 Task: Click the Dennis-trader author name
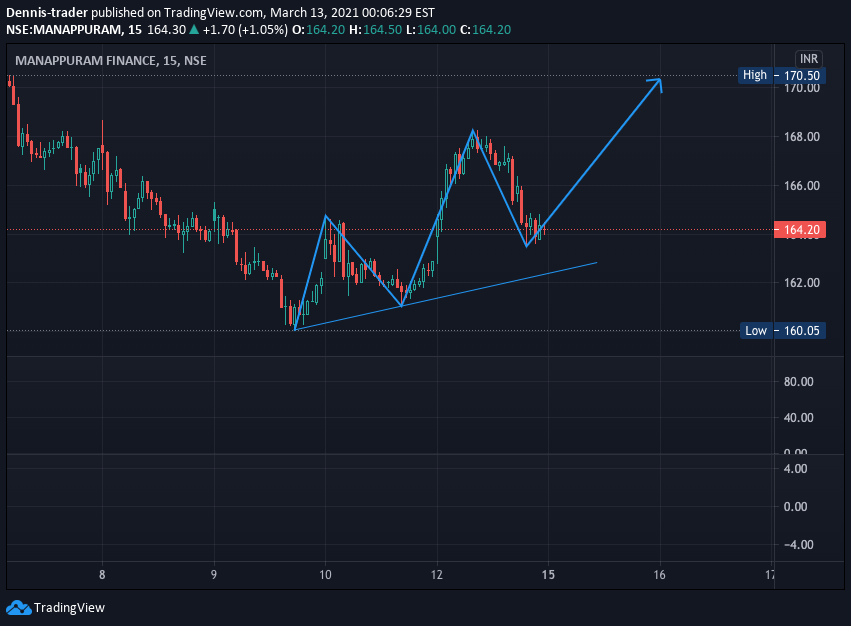point(47,12)
